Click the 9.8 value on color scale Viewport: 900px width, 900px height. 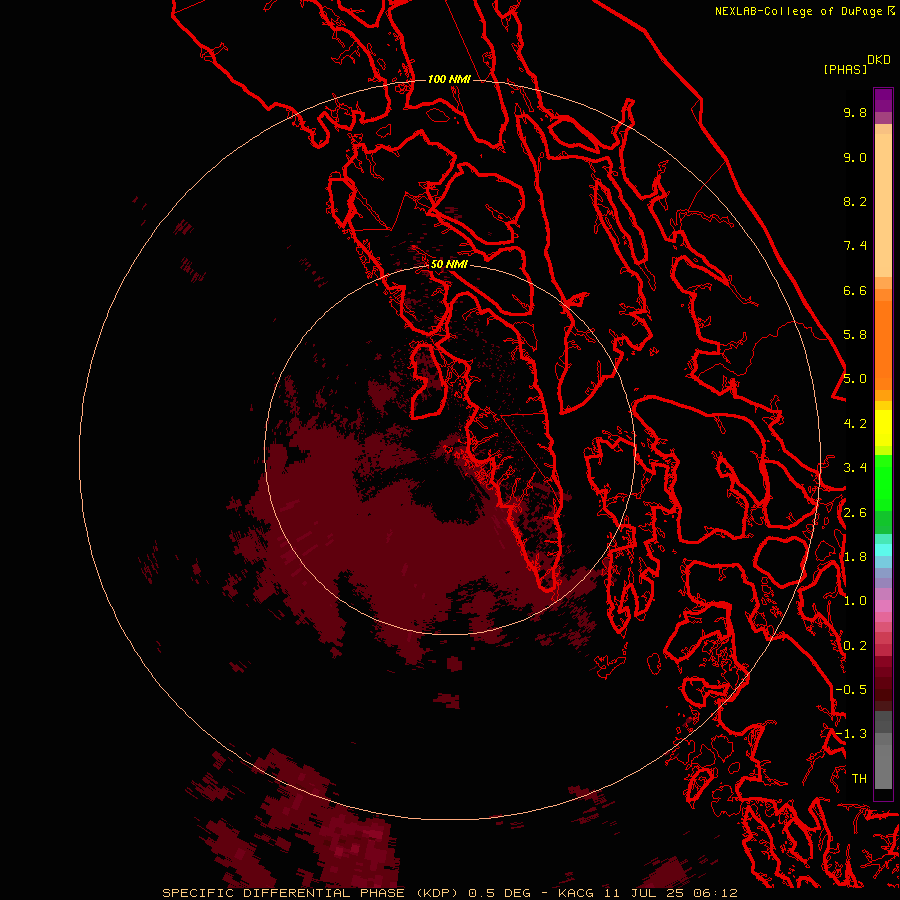pos(855,112)
